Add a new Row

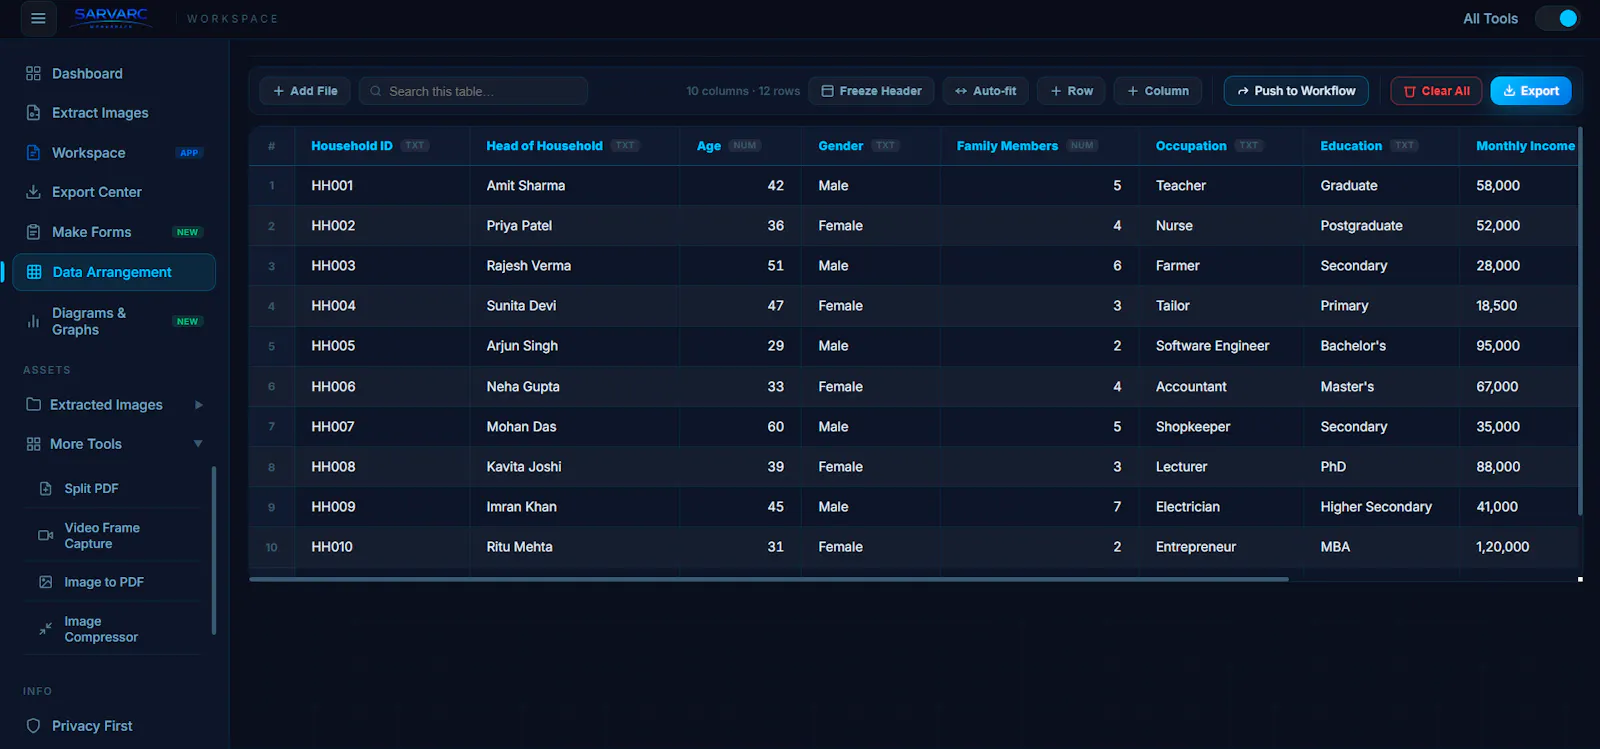point(1071,91)
